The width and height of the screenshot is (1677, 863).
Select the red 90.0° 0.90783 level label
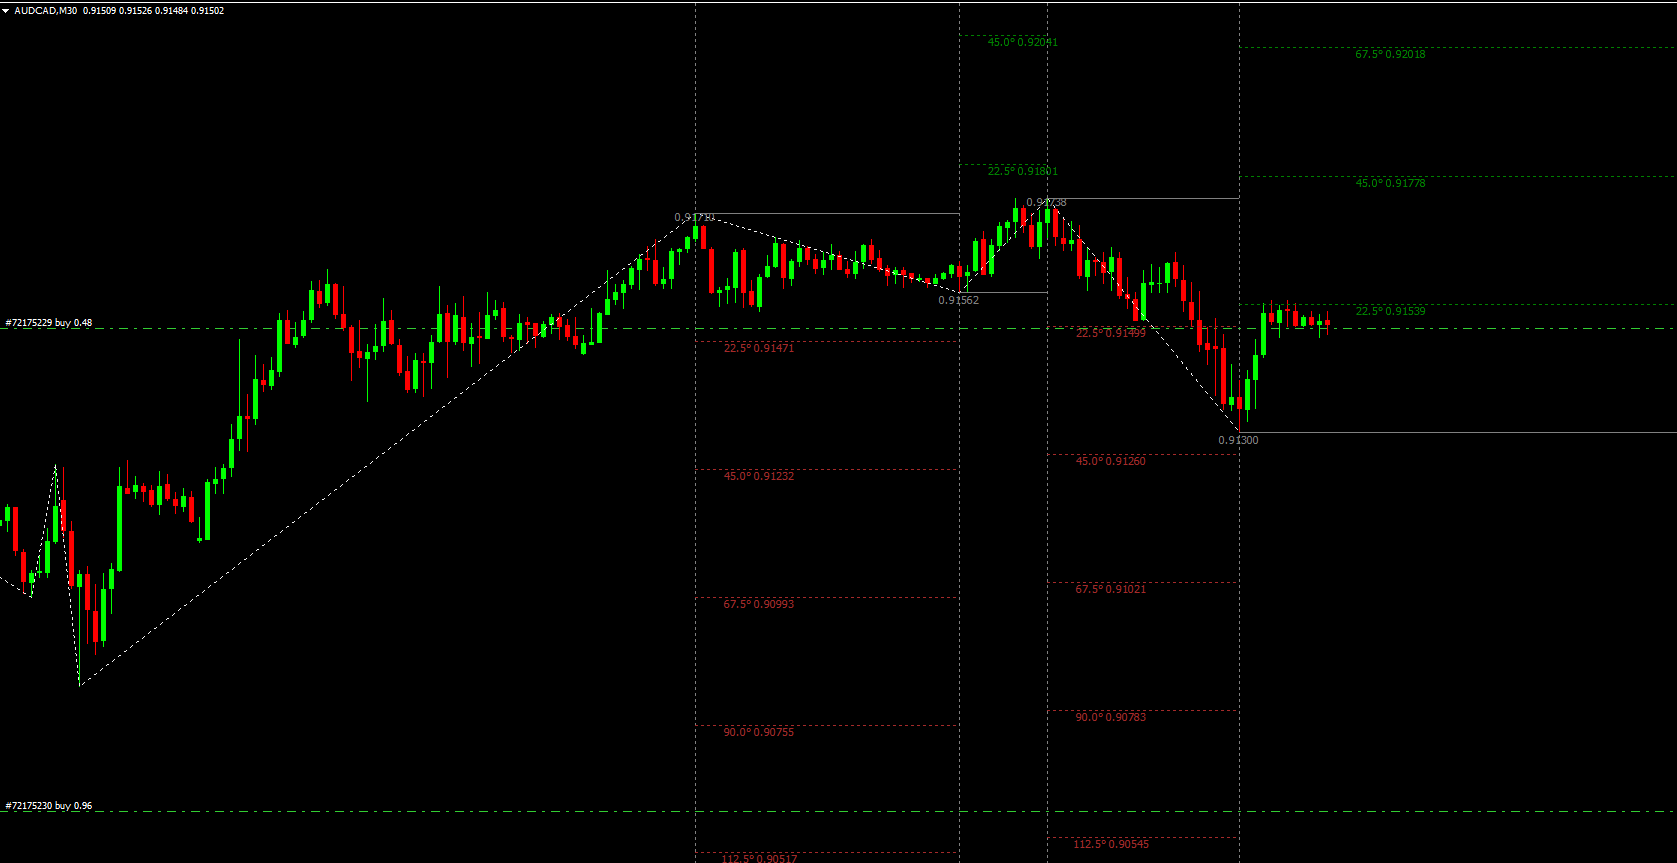1110,717
